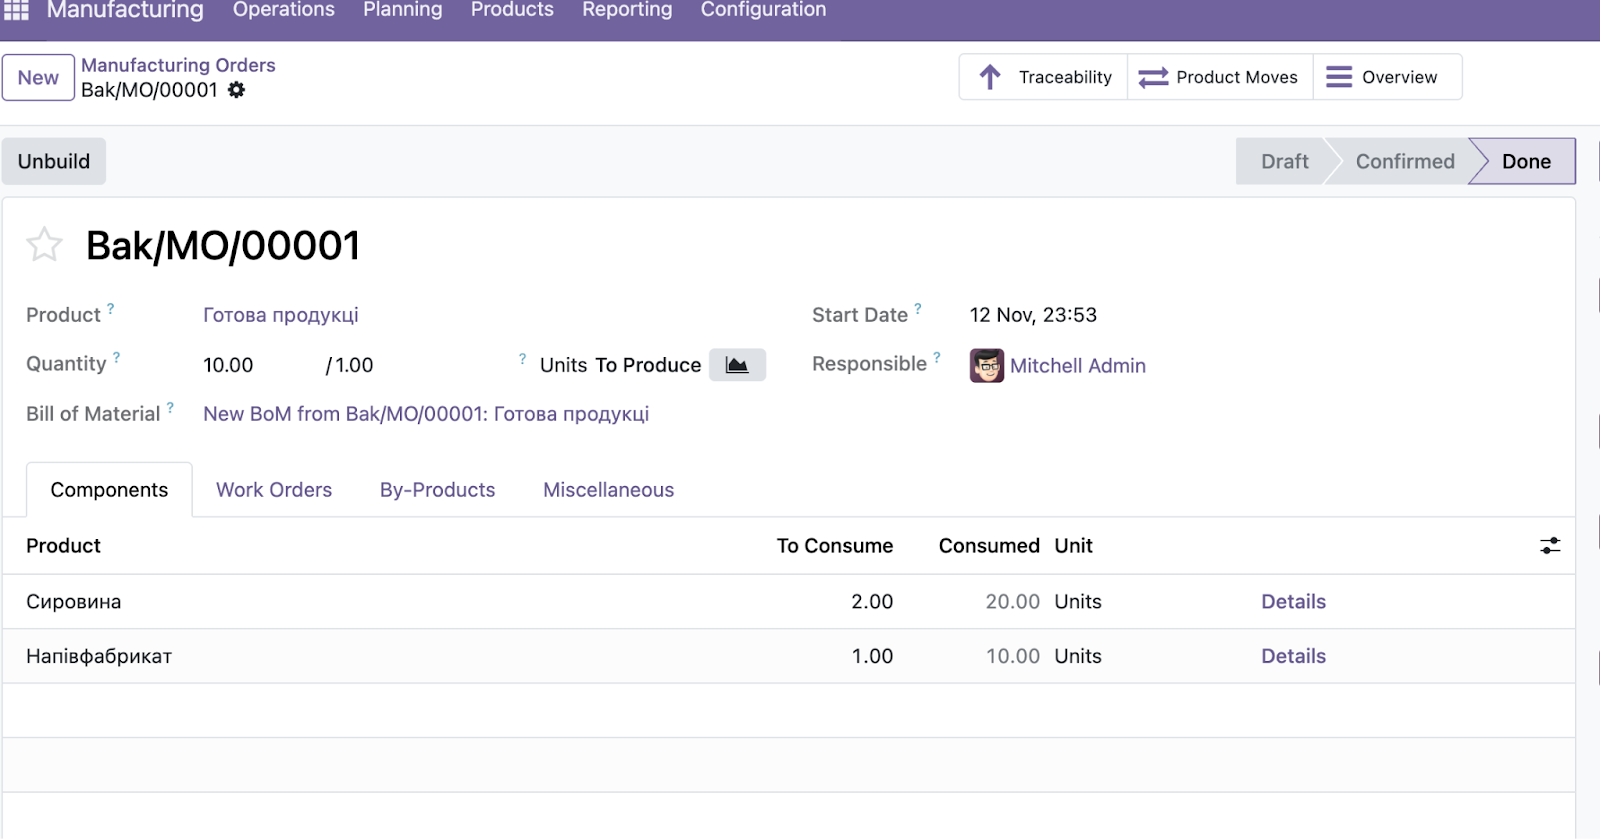Open the Planning menu
The width and height of the screenshot is (1600, 839).
(x=402, y=10)
